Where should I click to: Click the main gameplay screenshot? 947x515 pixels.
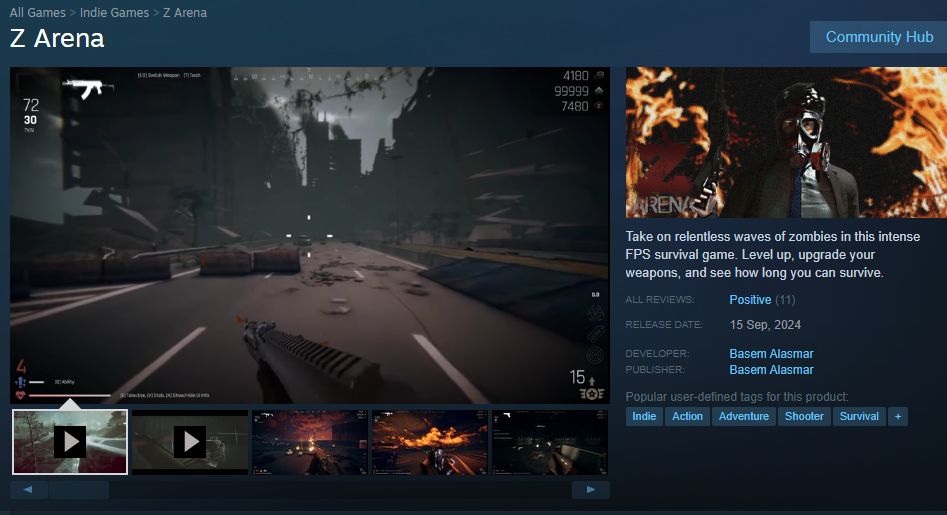point(310,235)
